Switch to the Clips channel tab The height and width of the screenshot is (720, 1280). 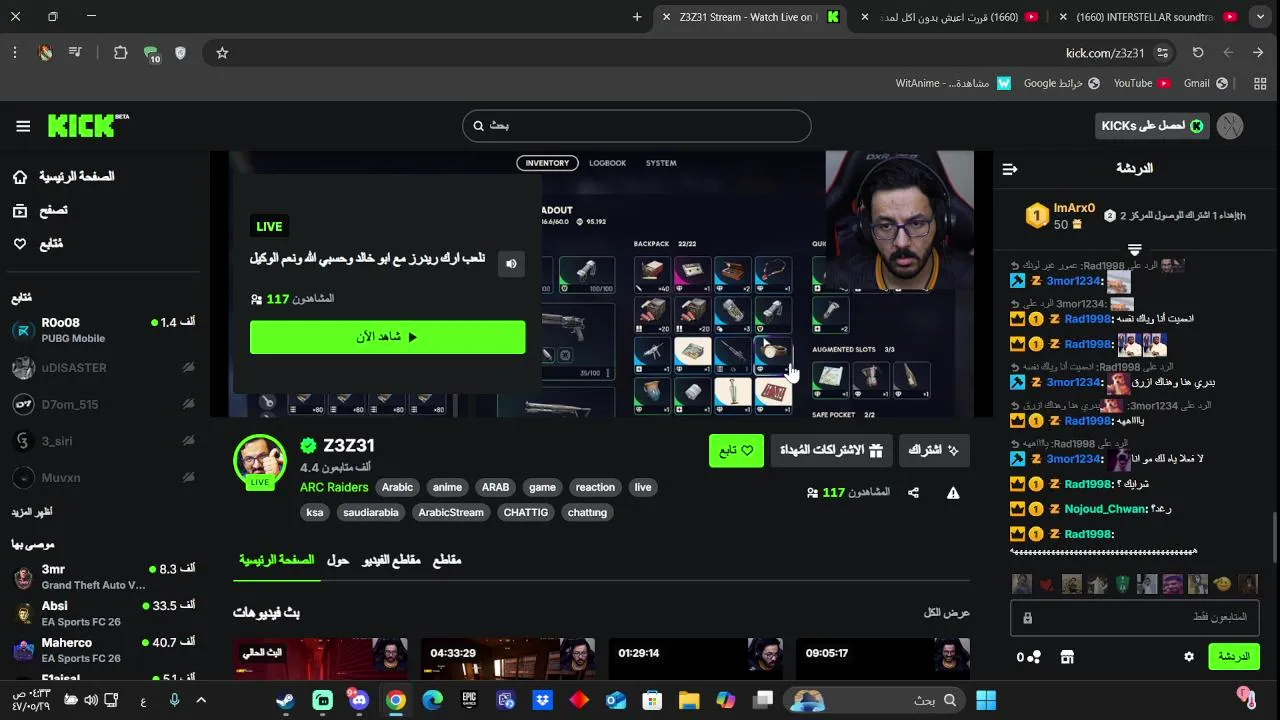(x=447, y=560)
